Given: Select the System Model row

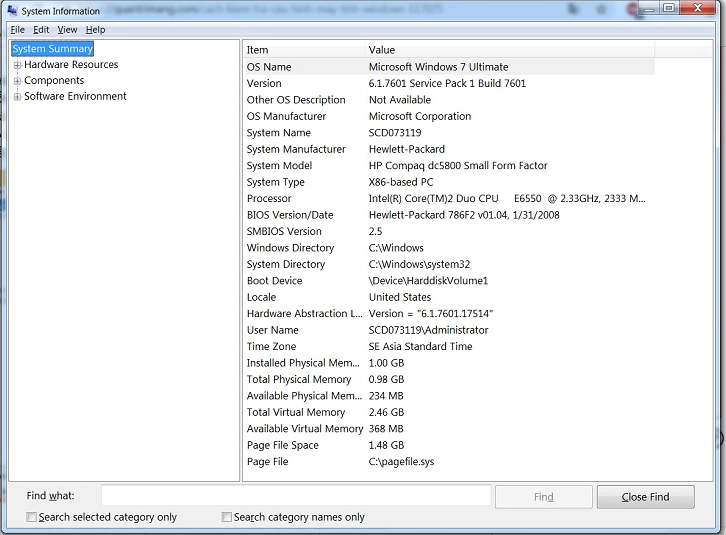Looking at the screenshot, I should click(449, 165).
